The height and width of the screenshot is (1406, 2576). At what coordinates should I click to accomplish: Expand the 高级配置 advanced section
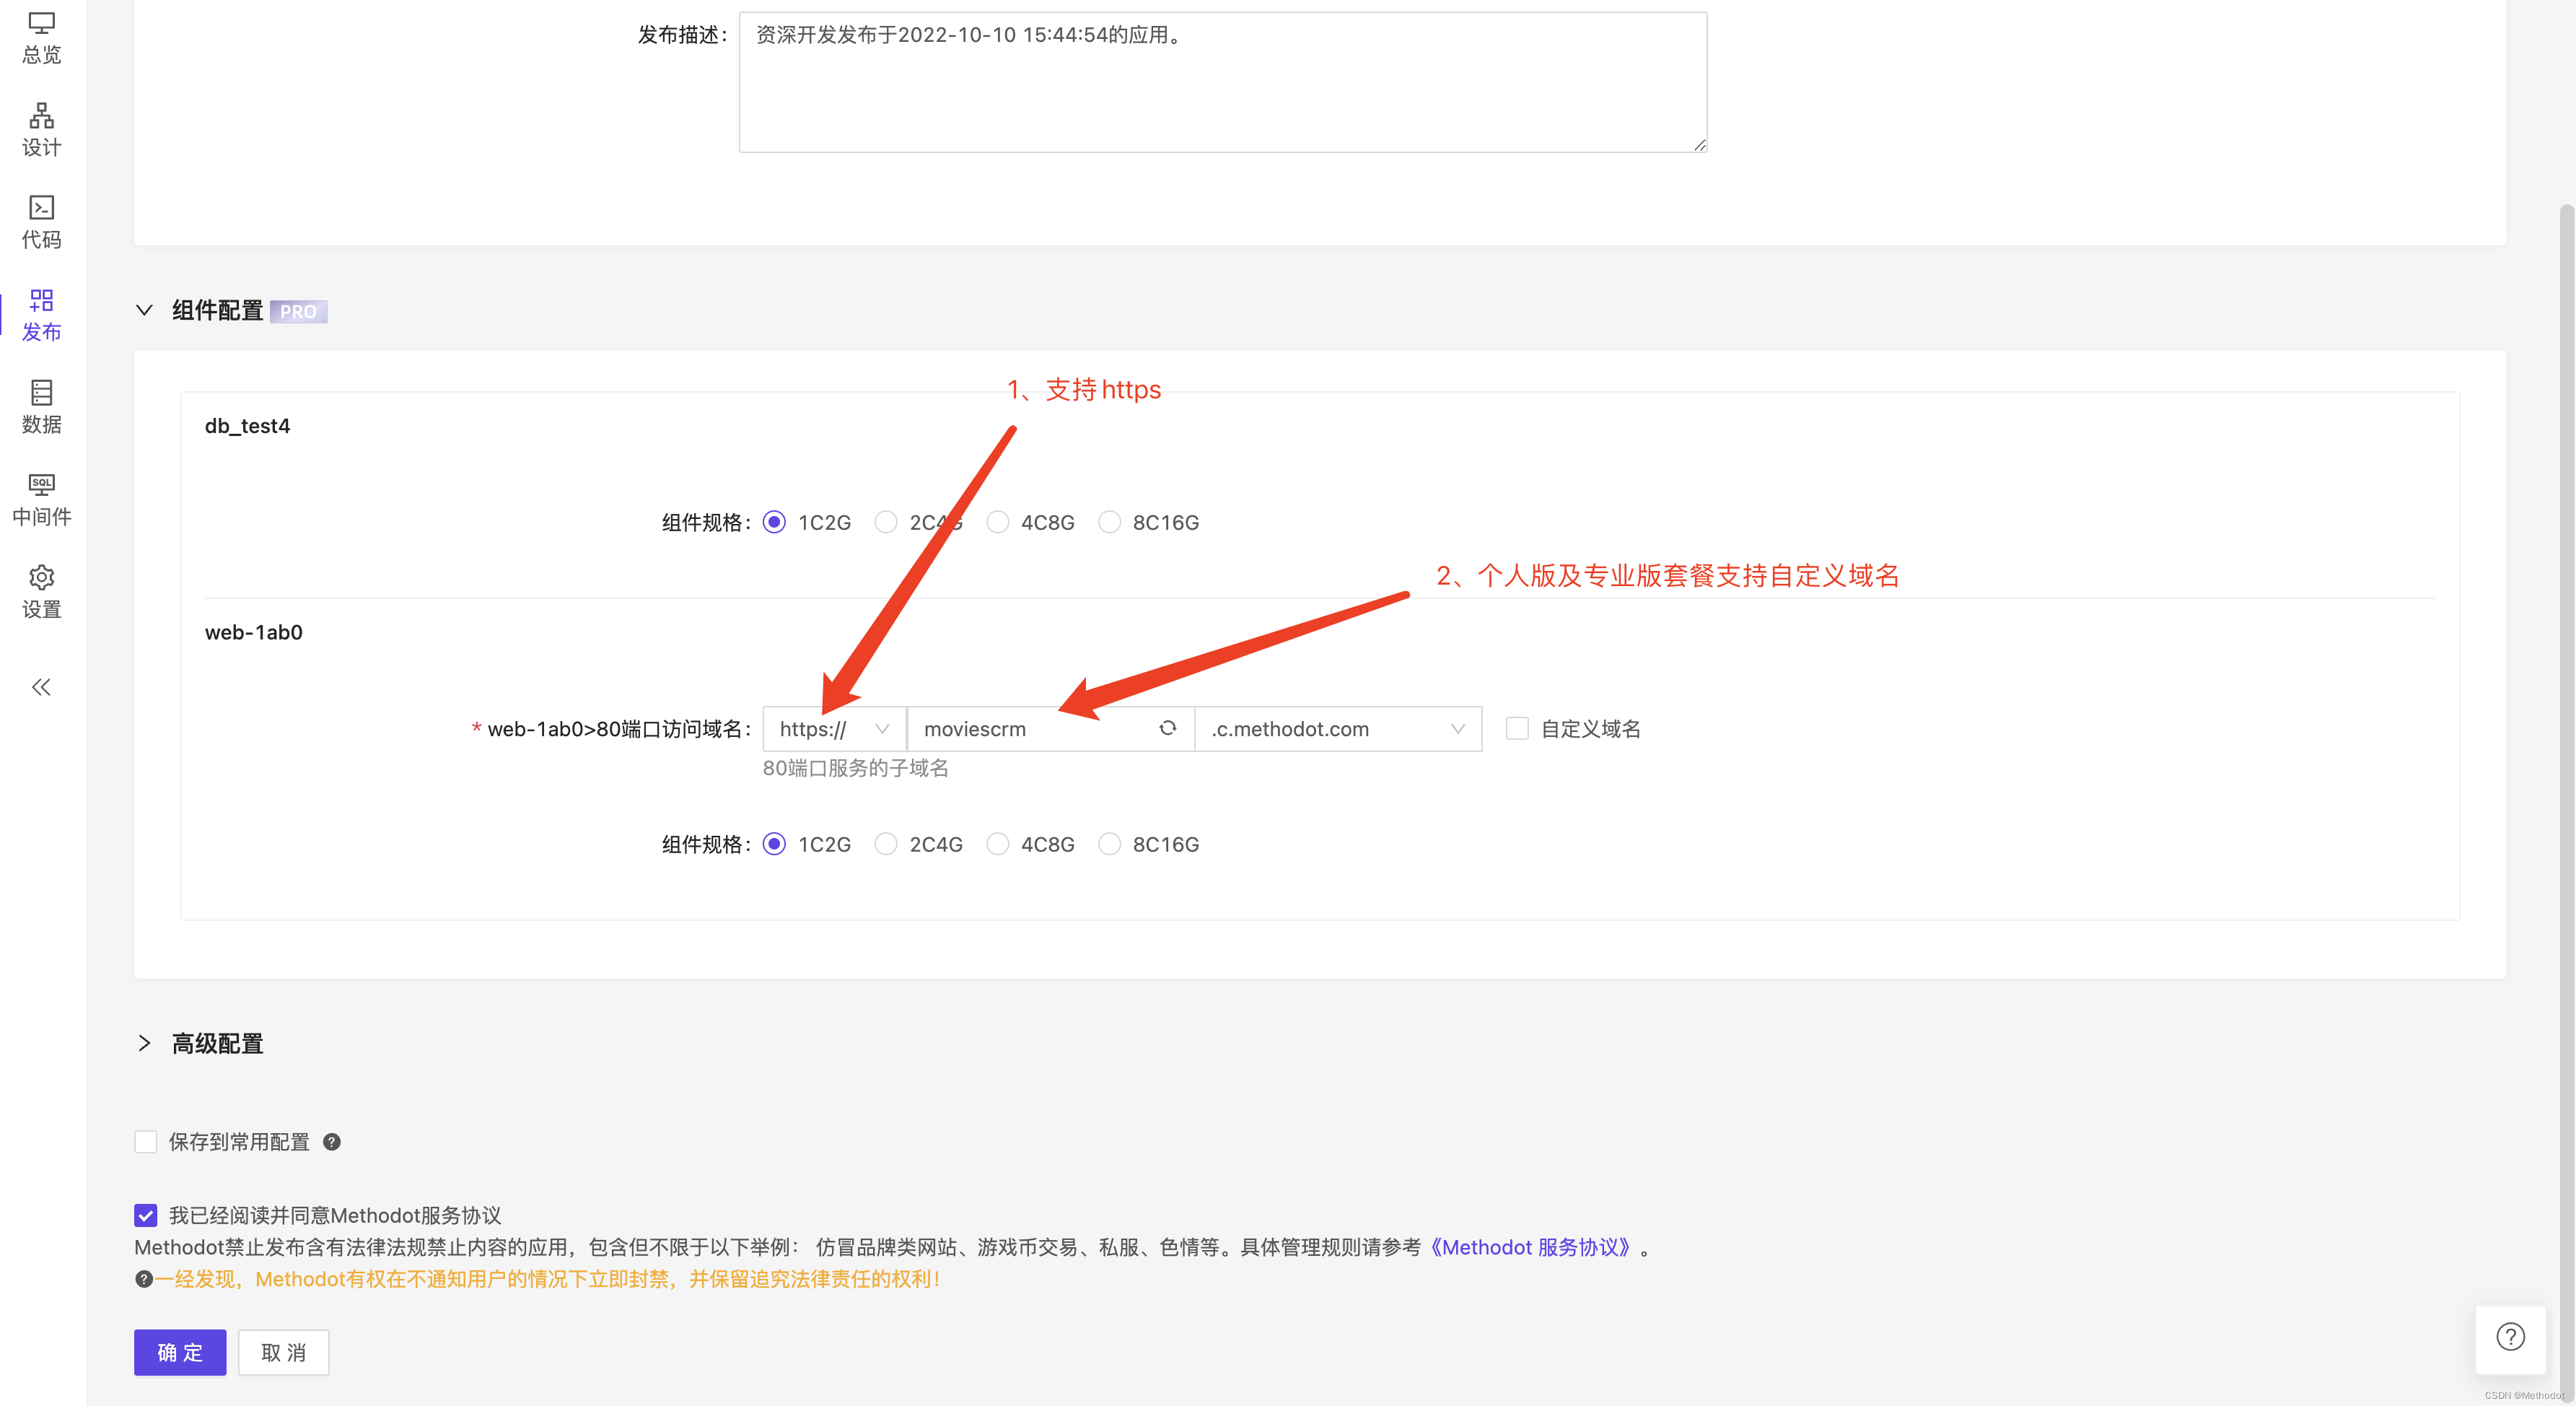click(144, 1043)
